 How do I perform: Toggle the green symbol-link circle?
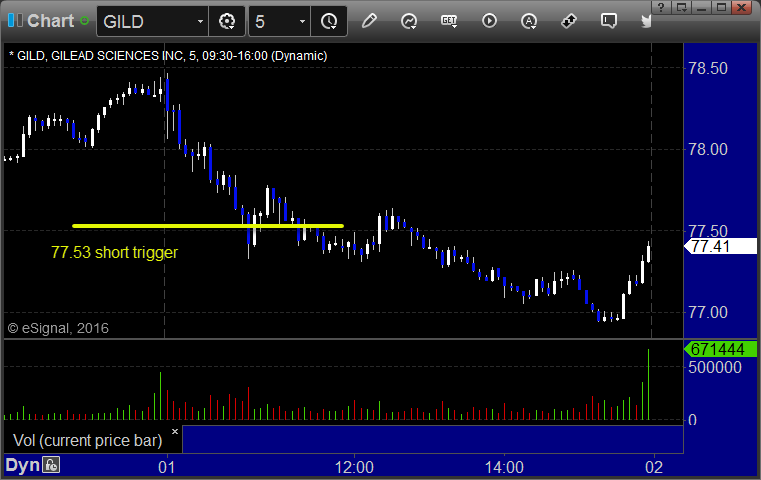click(84, 21)
